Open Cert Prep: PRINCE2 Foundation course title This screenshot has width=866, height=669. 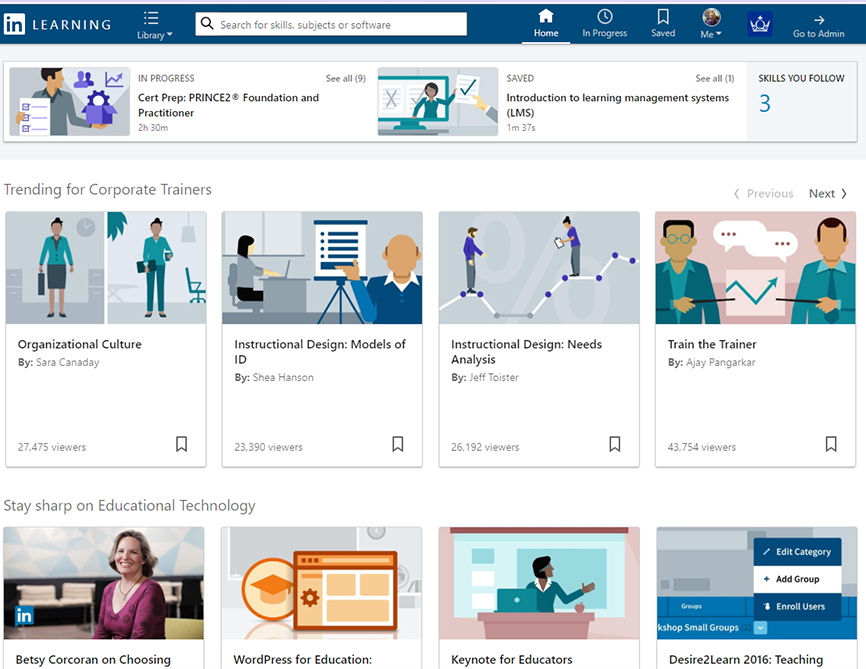click(x=228, y=105)
